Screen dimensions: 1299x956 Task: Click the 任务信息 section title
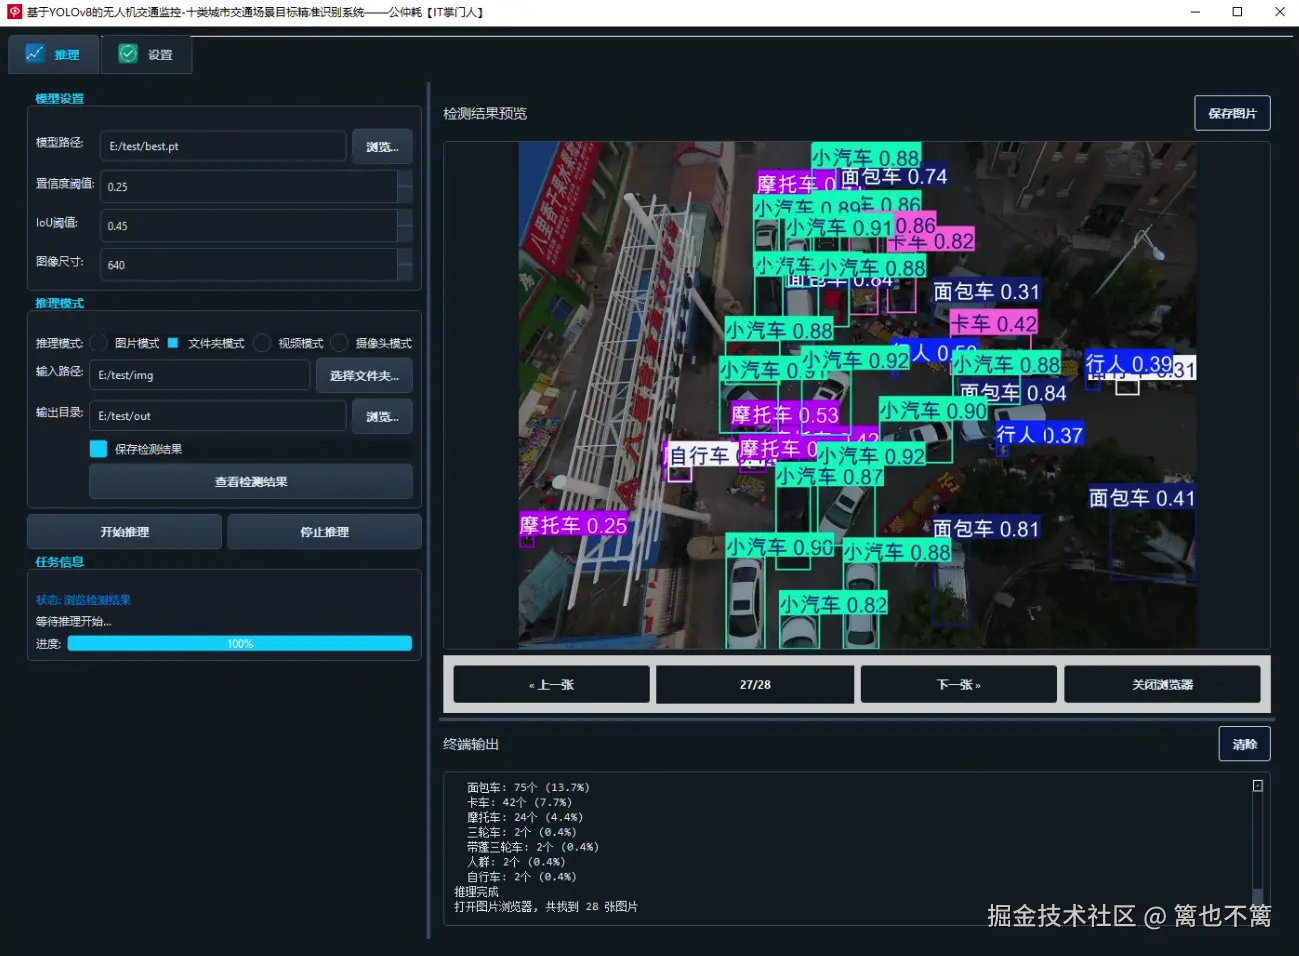tap(59, 562)
